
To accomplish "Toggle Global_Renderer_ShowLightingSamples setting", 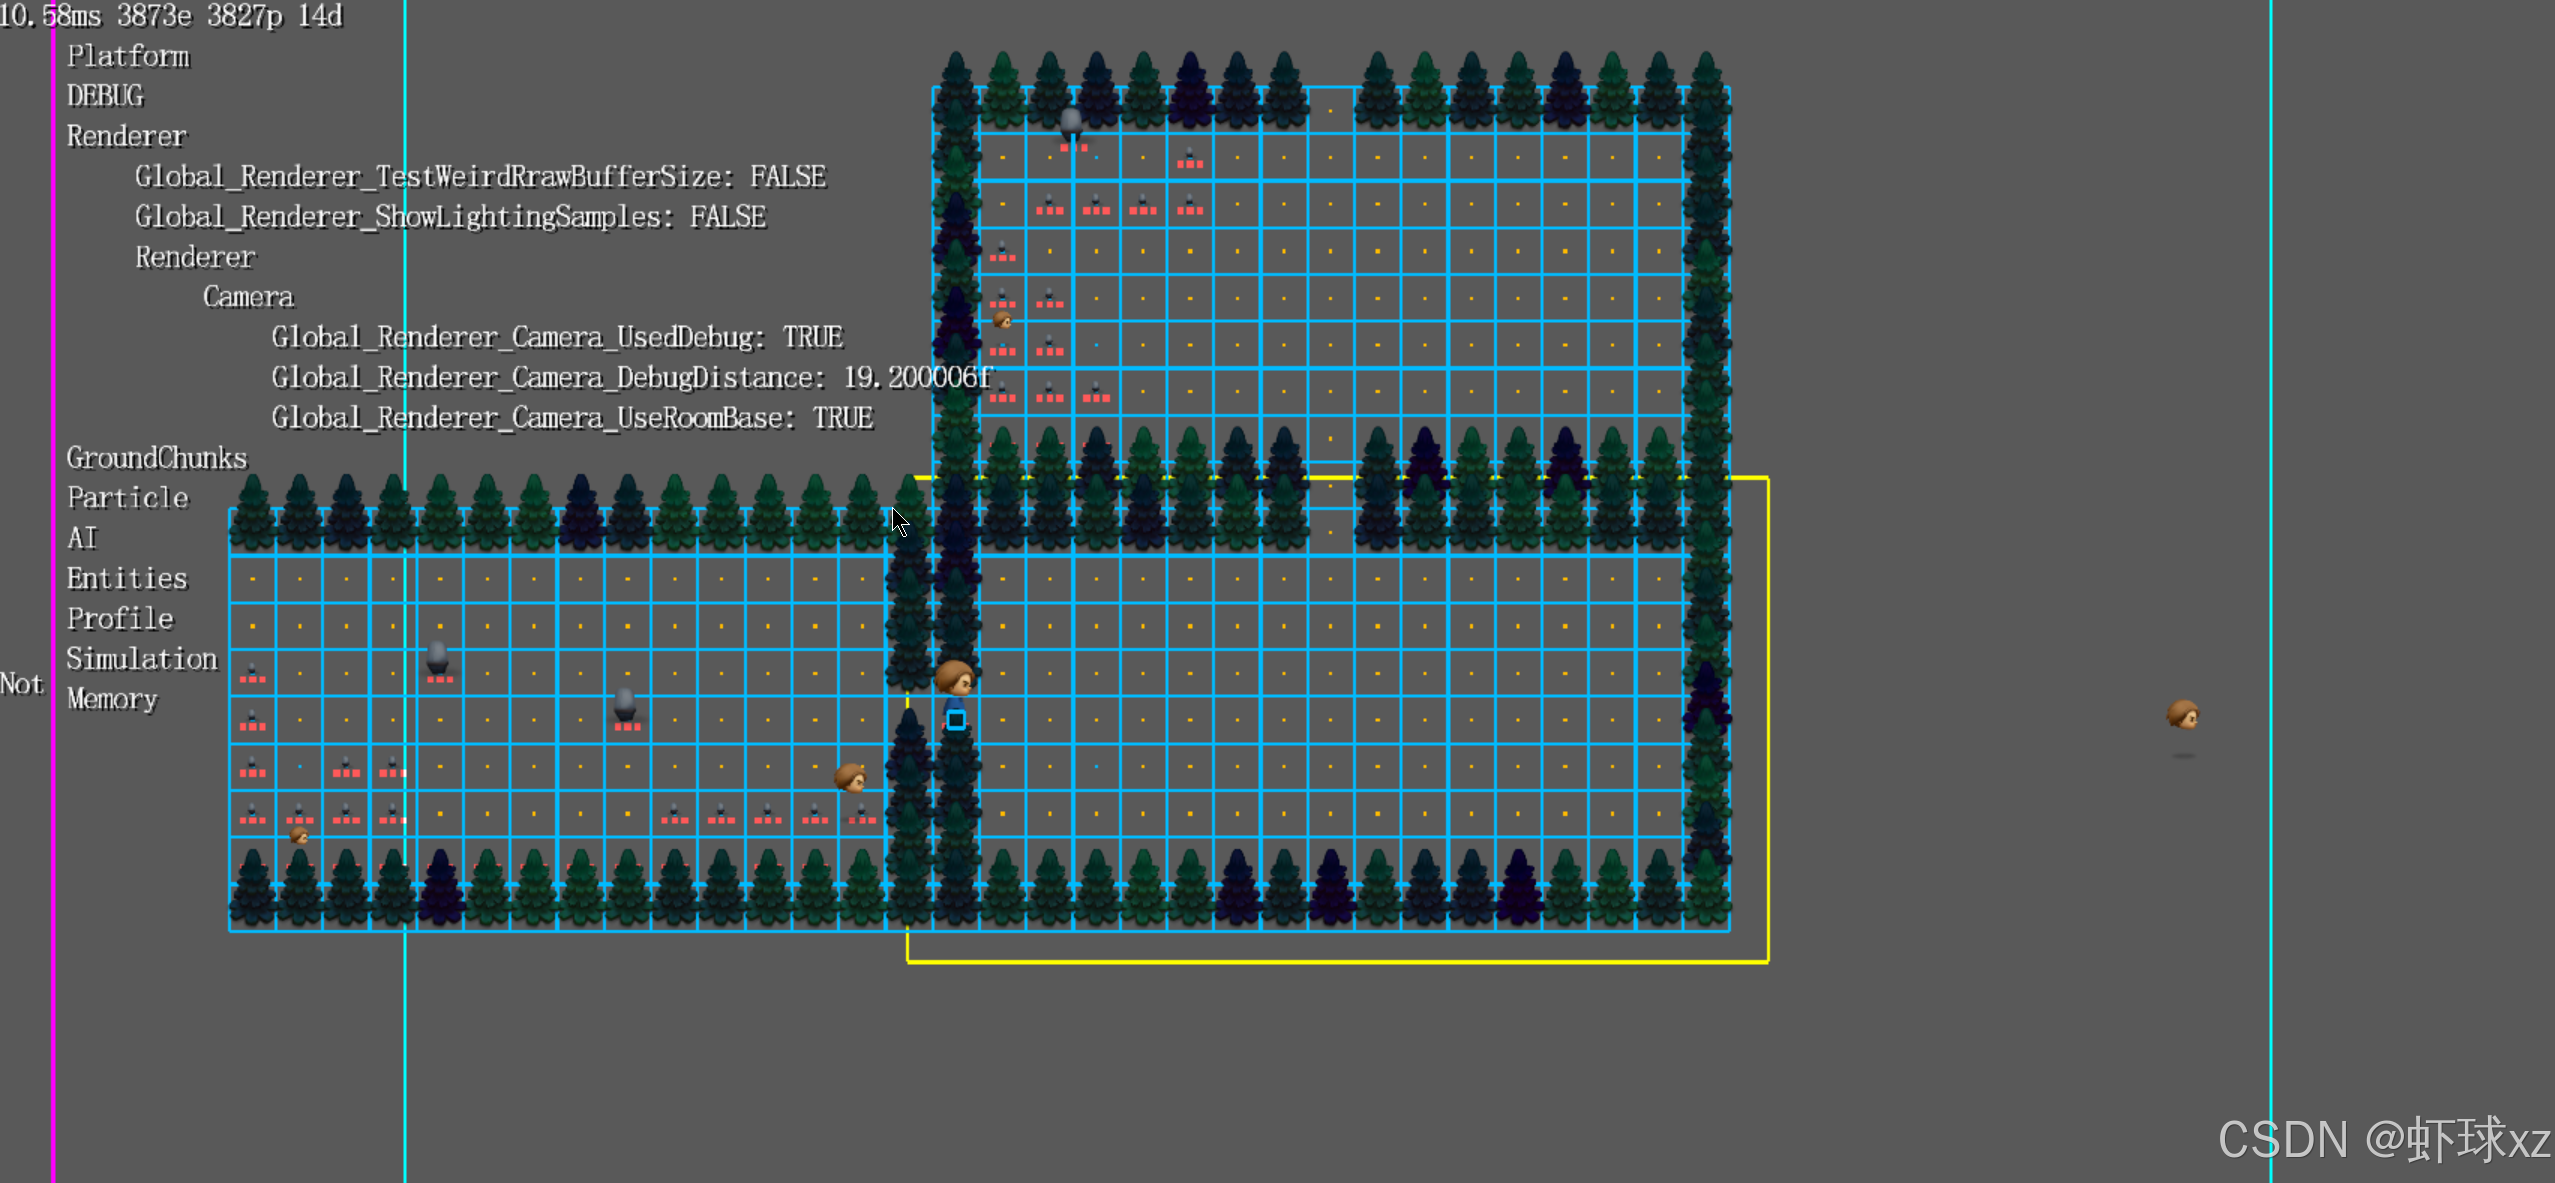I will tap(450, 217).
